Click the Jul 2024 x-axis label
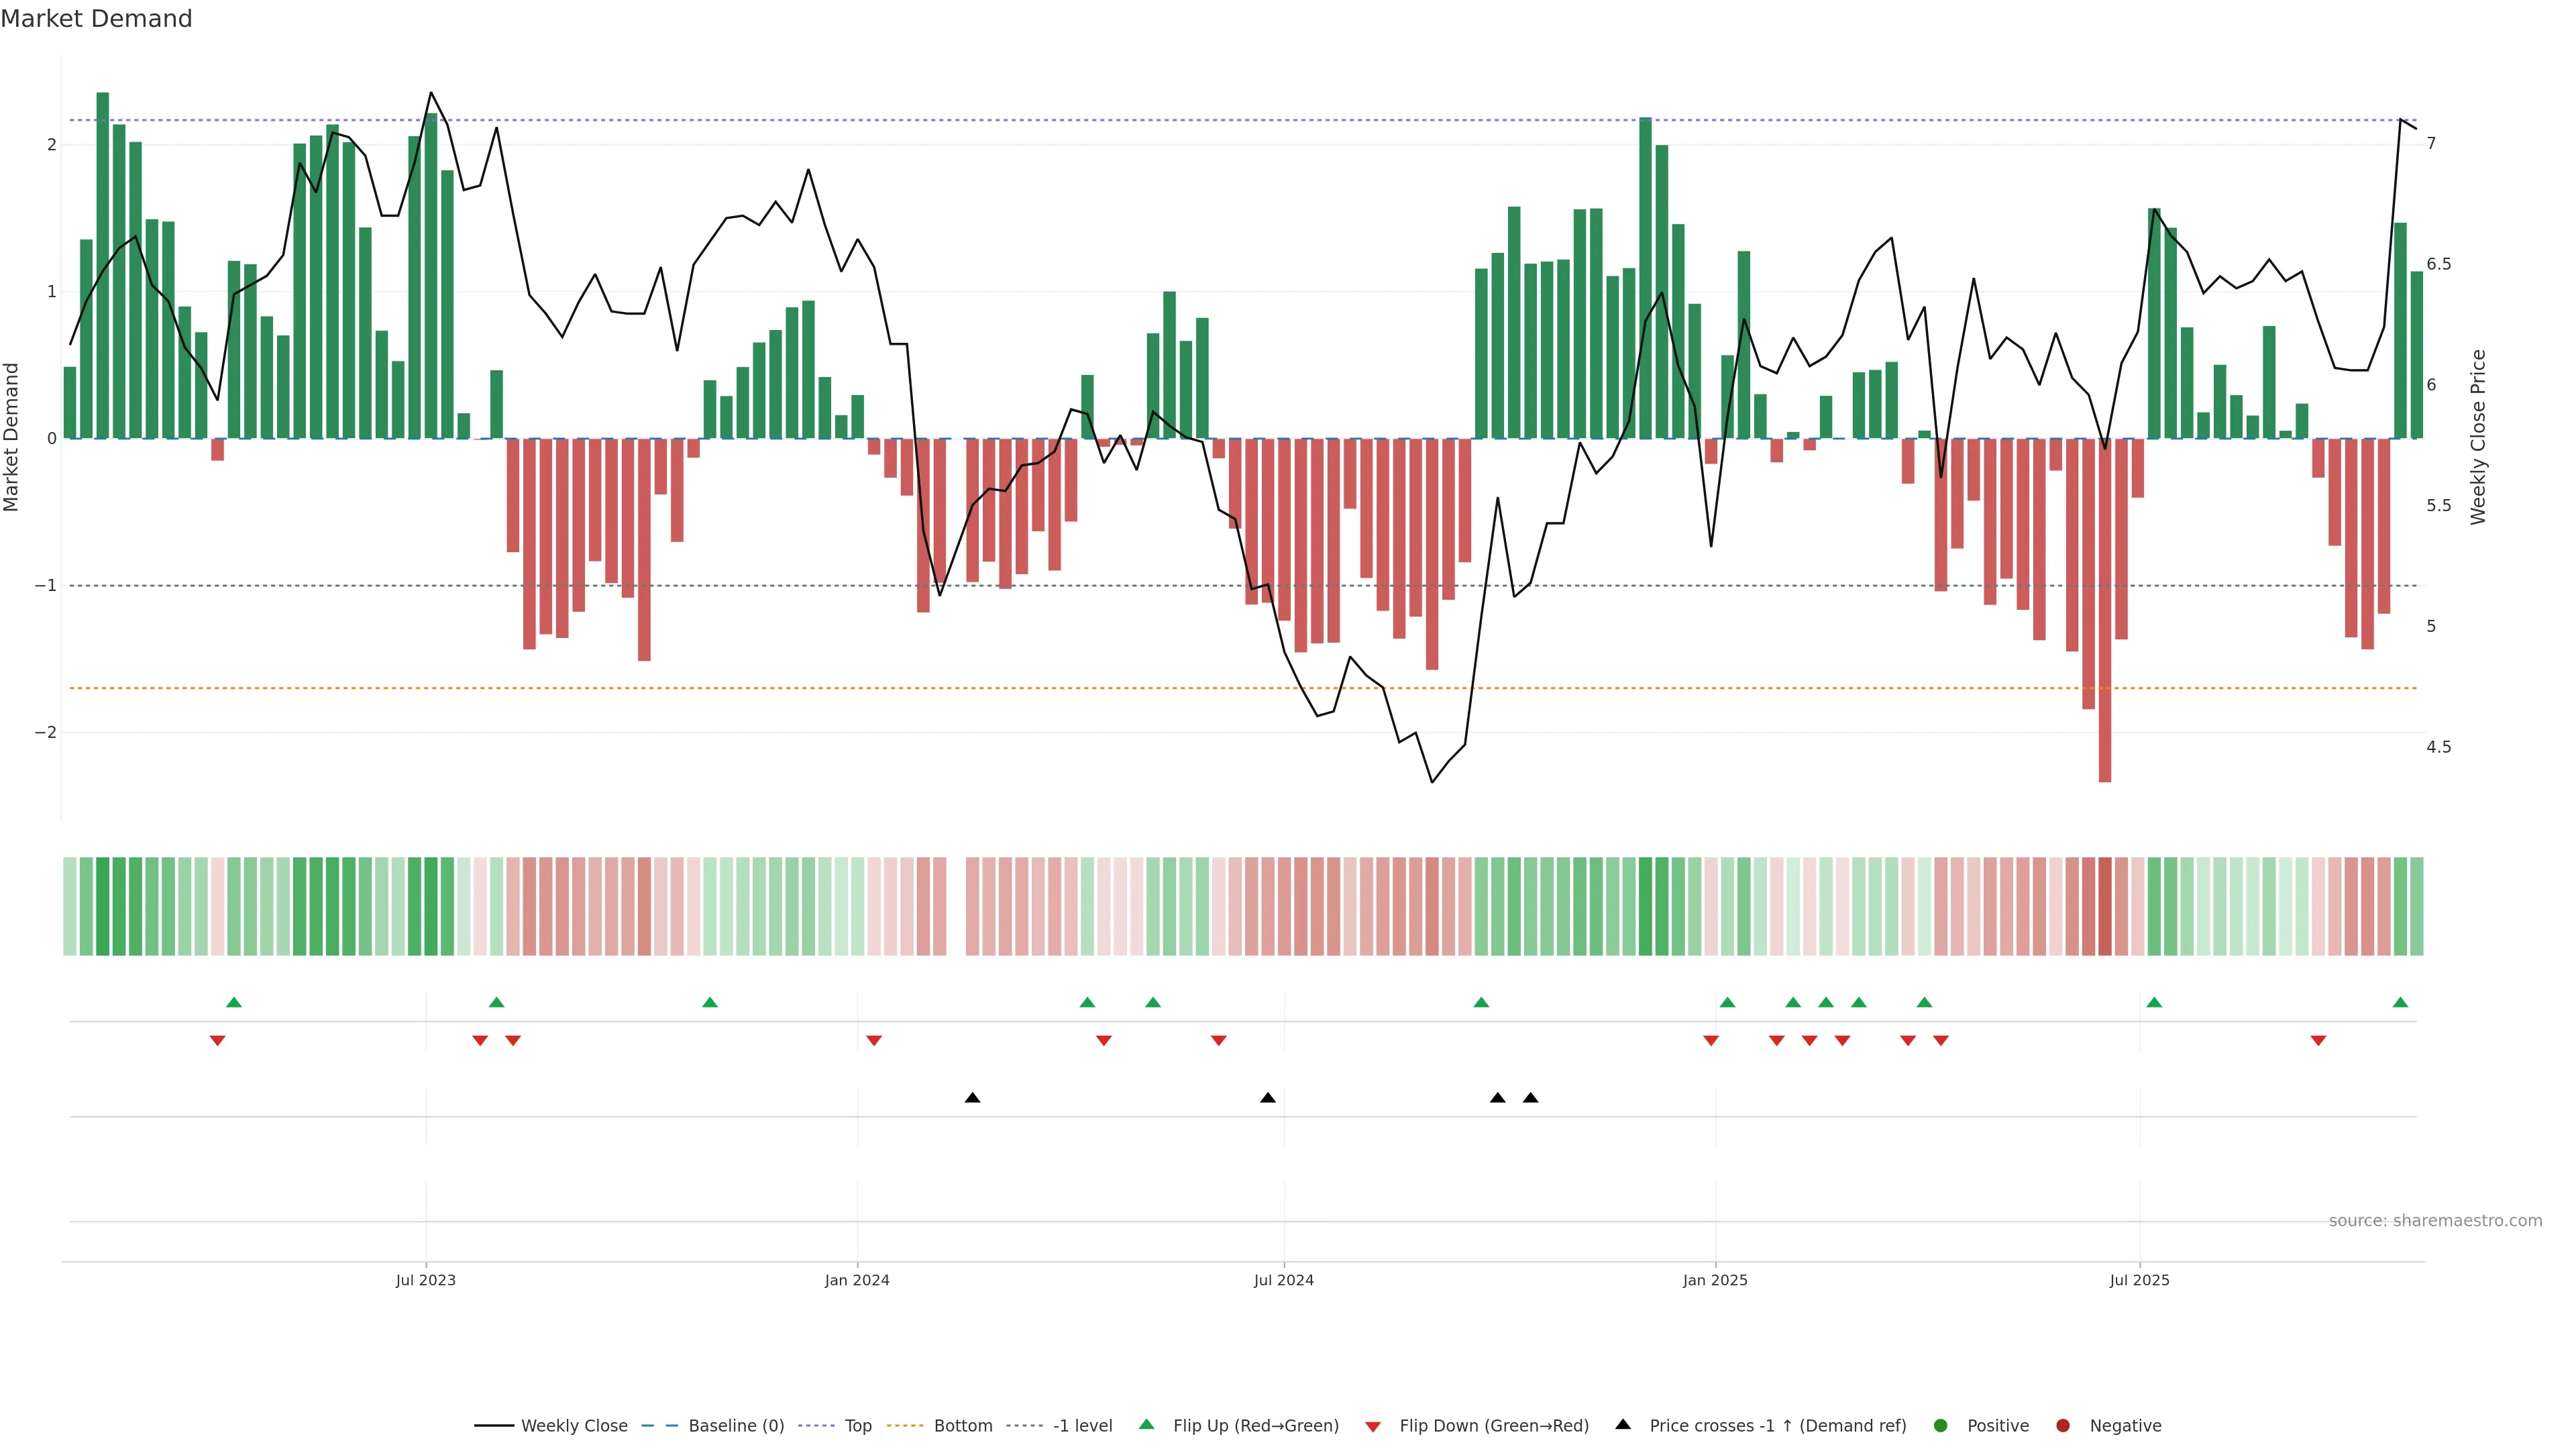 tap(1283, 1280)
